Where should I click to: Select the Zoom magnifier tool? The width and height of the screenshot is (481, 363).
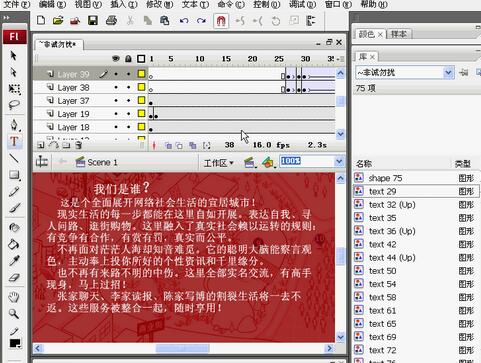14,314
